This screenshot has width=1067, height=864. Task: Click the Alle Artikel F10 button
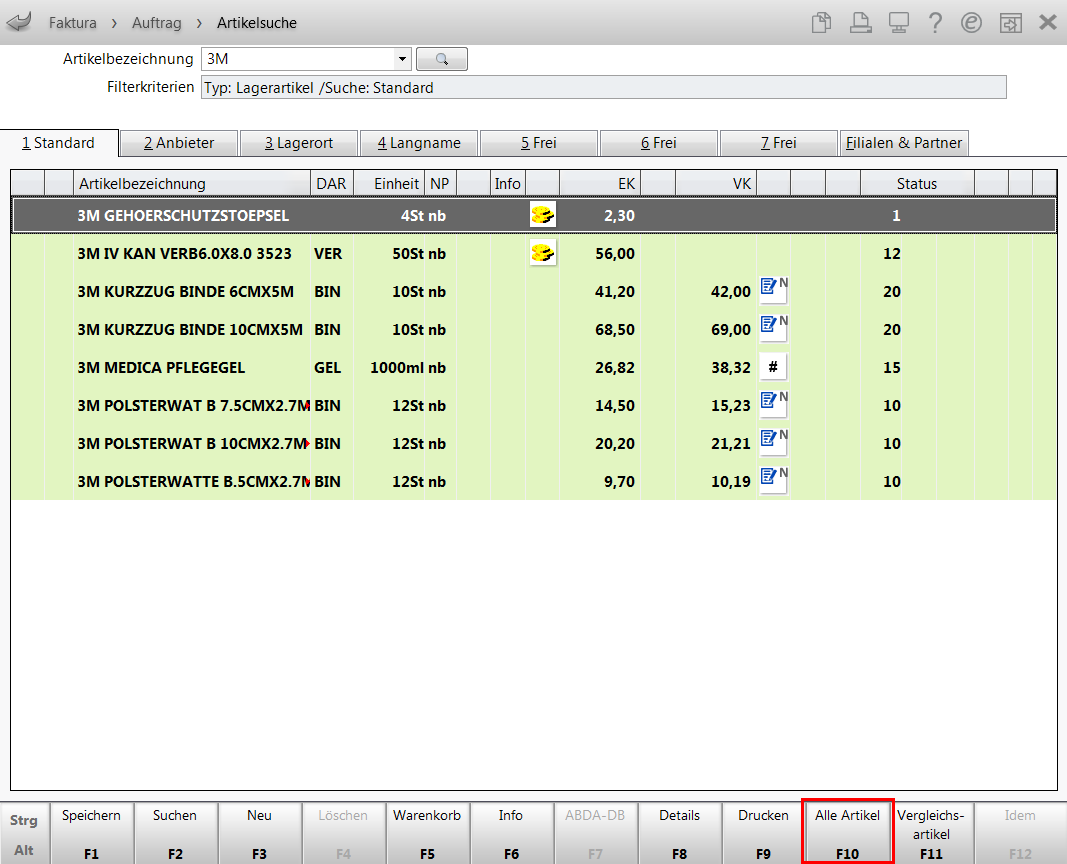(x=847, y=834)
